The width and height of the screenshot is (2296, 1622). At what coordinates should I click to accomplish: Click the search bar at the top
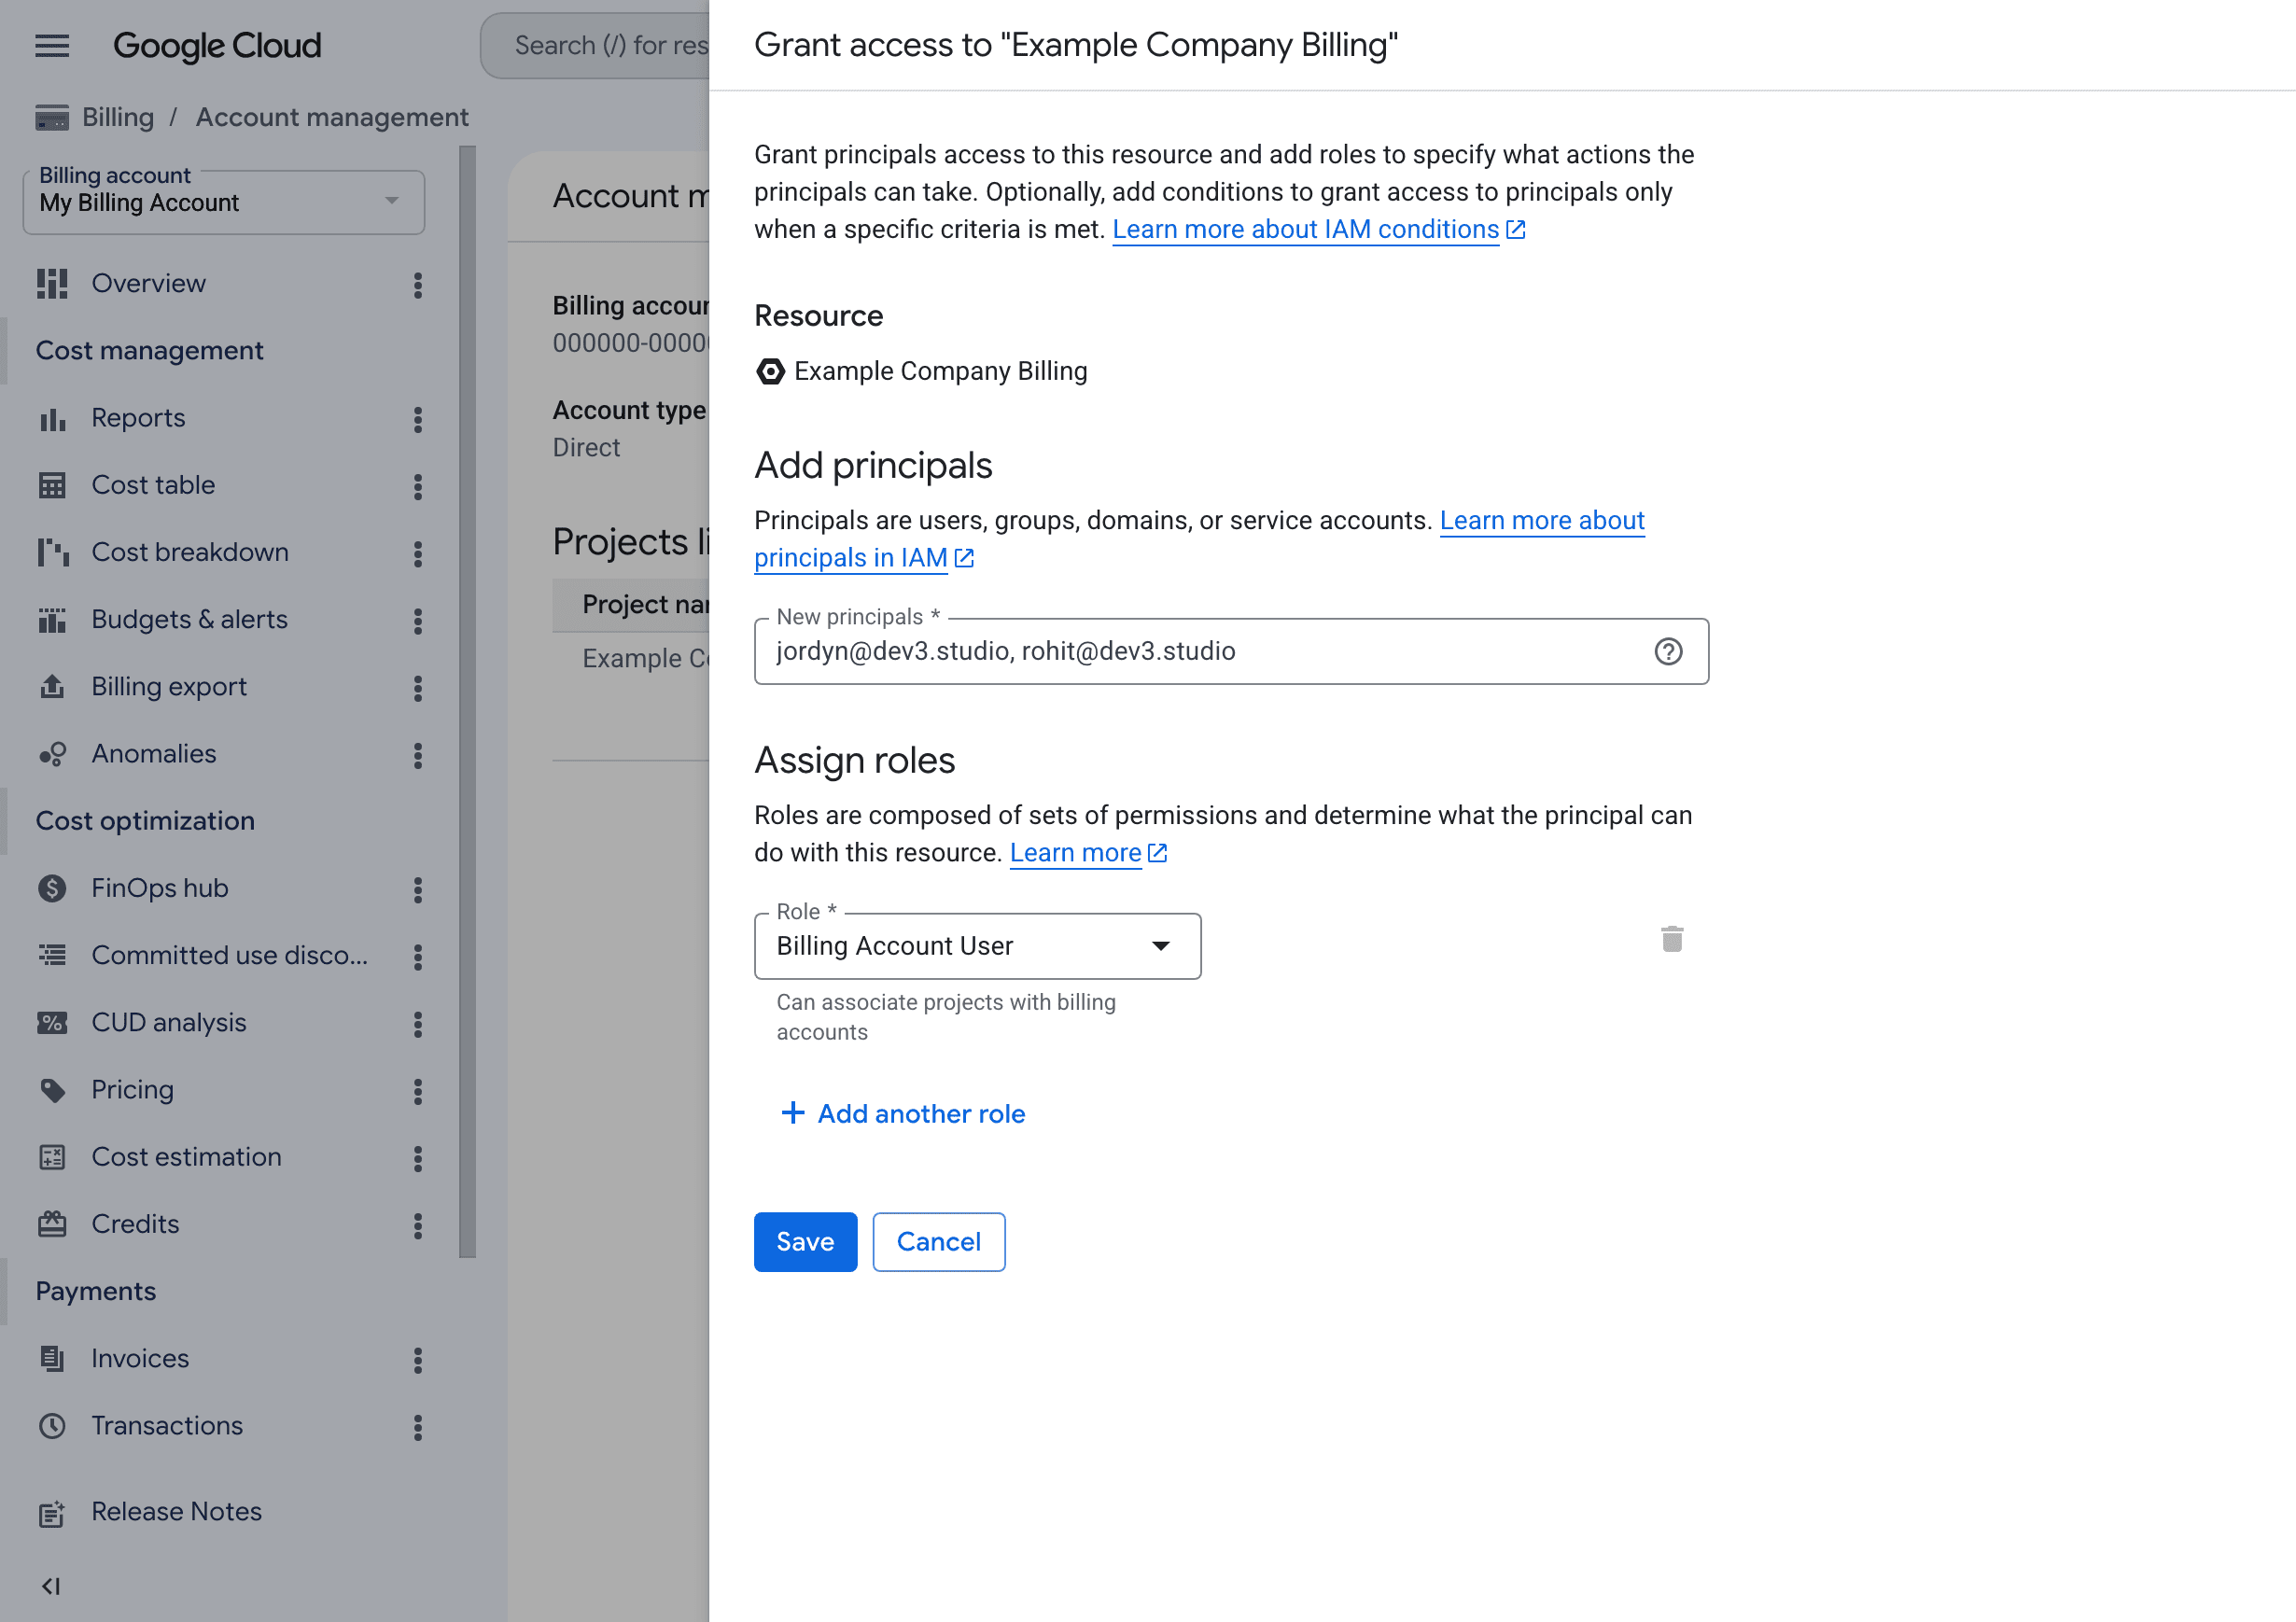(x=595, y=46)
